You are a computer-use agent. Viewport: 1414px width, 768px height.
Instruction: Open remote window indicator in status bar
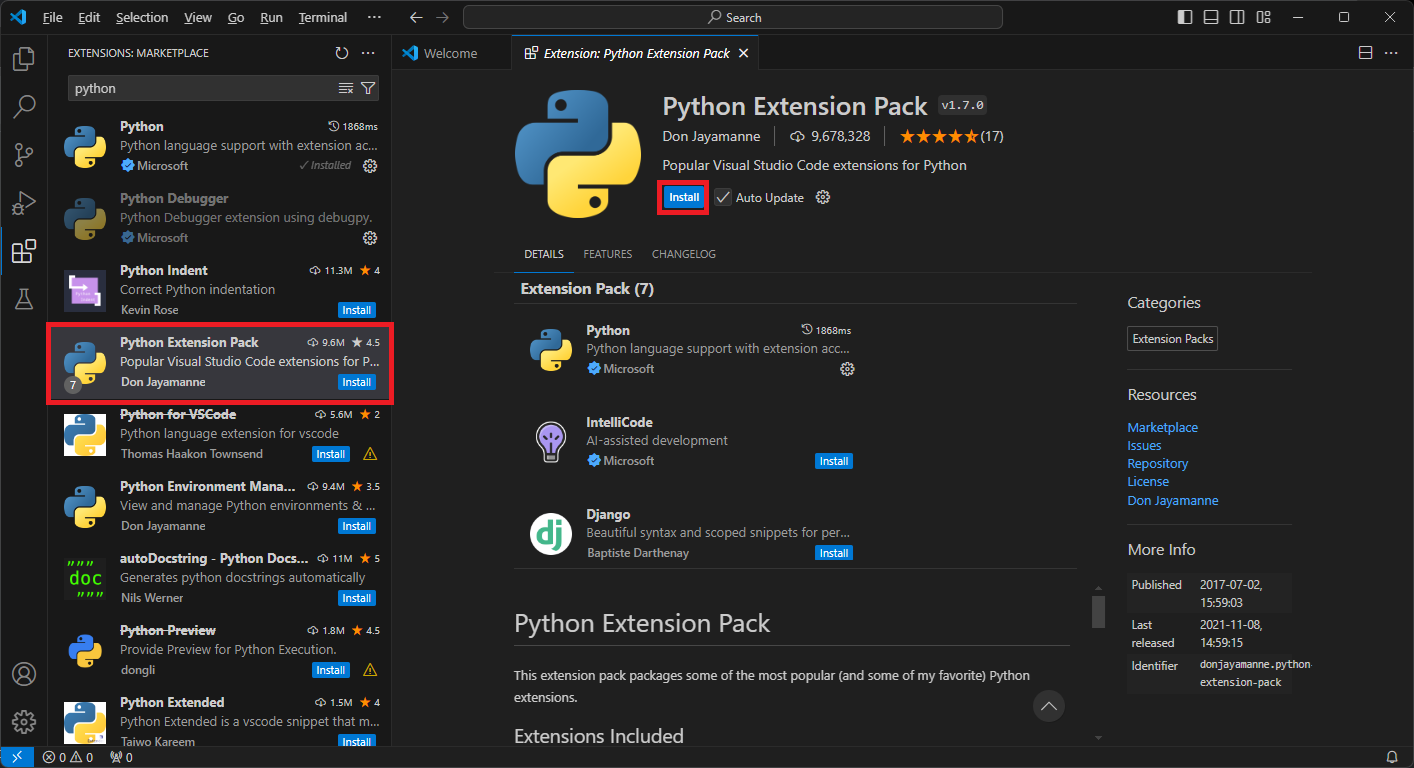pos(17,757)
